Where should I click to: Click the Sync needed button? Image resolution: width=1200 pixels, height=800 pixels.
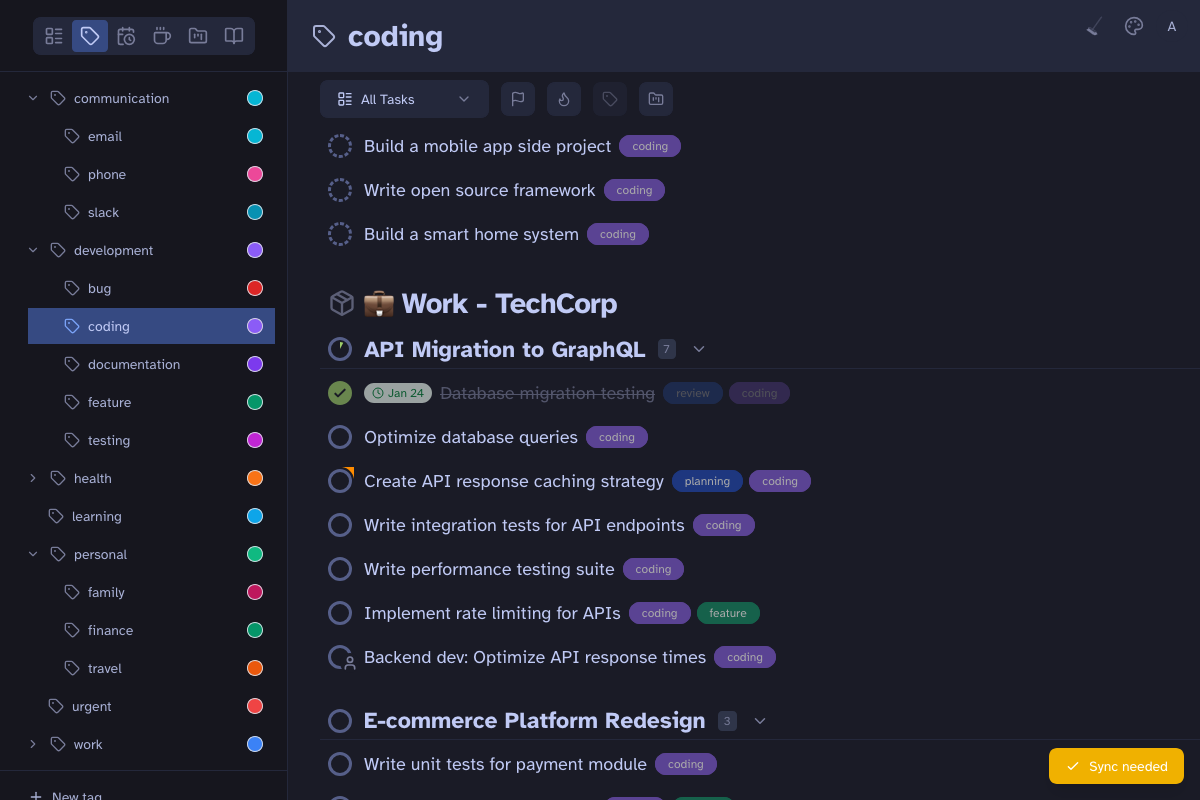pos(1116,766)
